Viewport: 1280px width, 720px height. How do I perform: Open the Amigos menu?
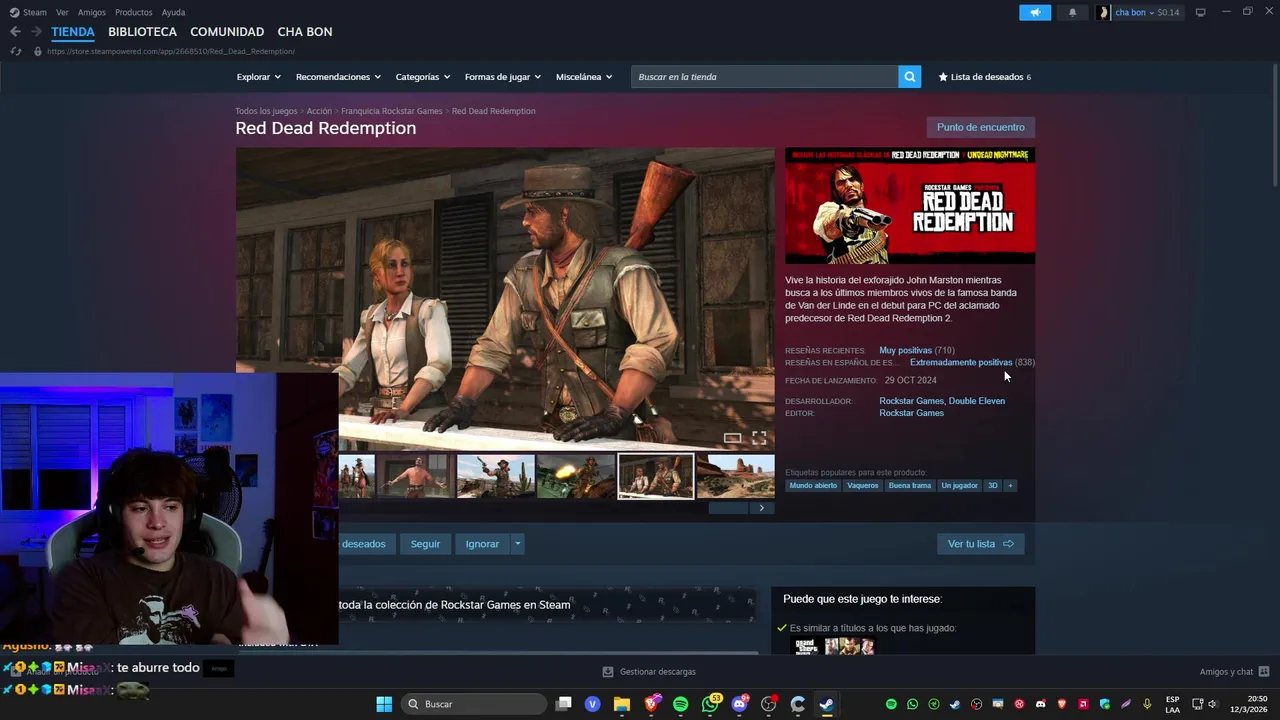92,12
